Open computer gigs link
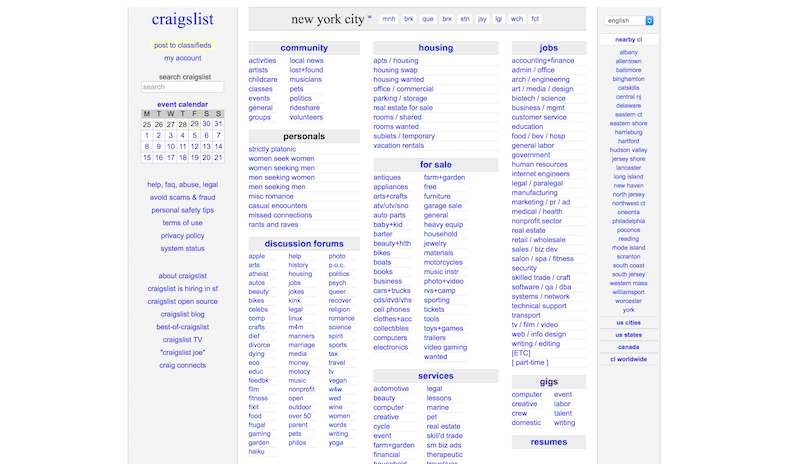 pos(527,395)
